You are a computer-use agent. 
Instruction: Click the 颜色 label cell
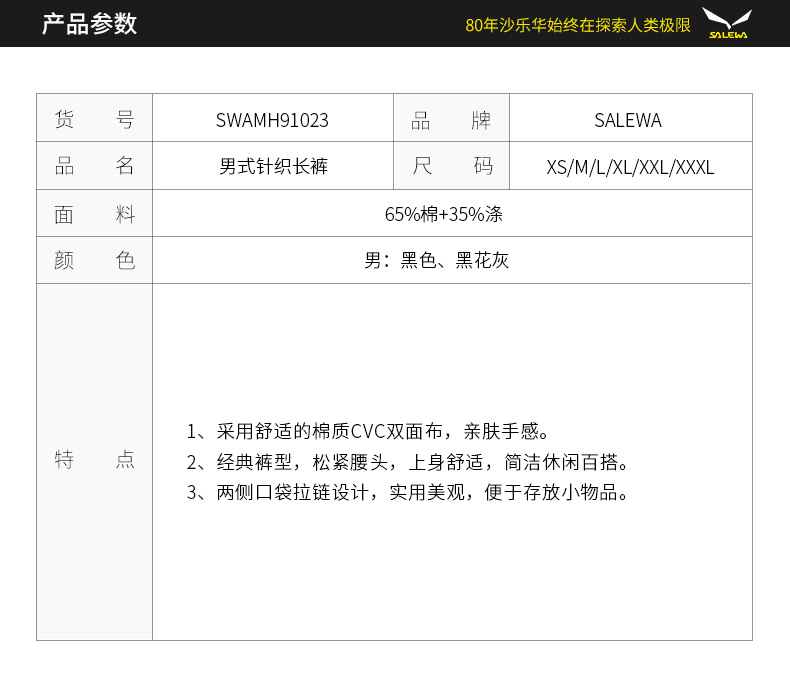94,260
